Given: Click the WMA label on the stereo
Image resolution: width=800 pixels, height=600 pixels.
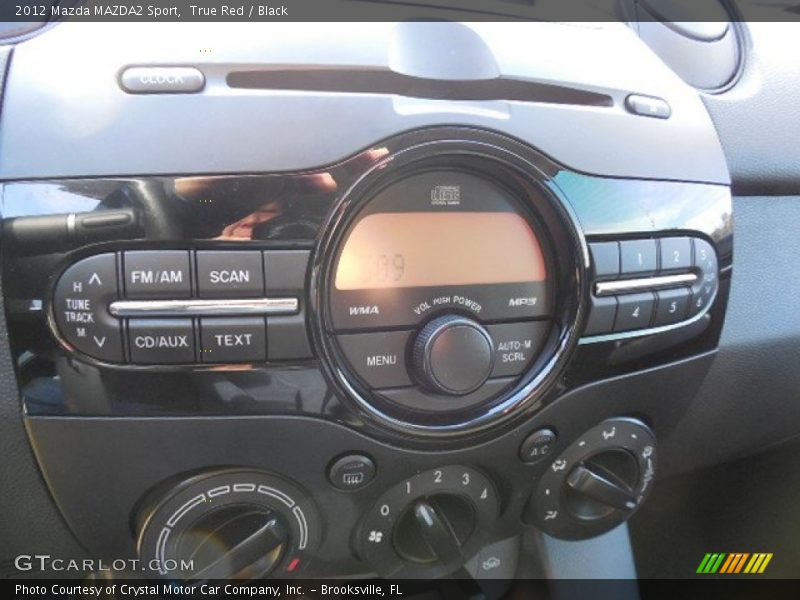Looking at the screenshot, I should coord(364,310).
